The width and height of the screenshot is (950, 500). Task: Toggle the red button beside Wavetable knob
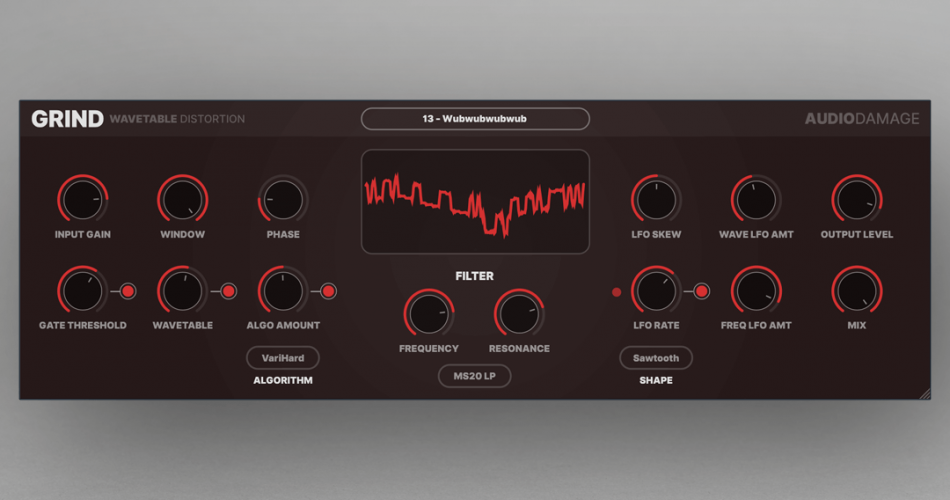(228, 292)
